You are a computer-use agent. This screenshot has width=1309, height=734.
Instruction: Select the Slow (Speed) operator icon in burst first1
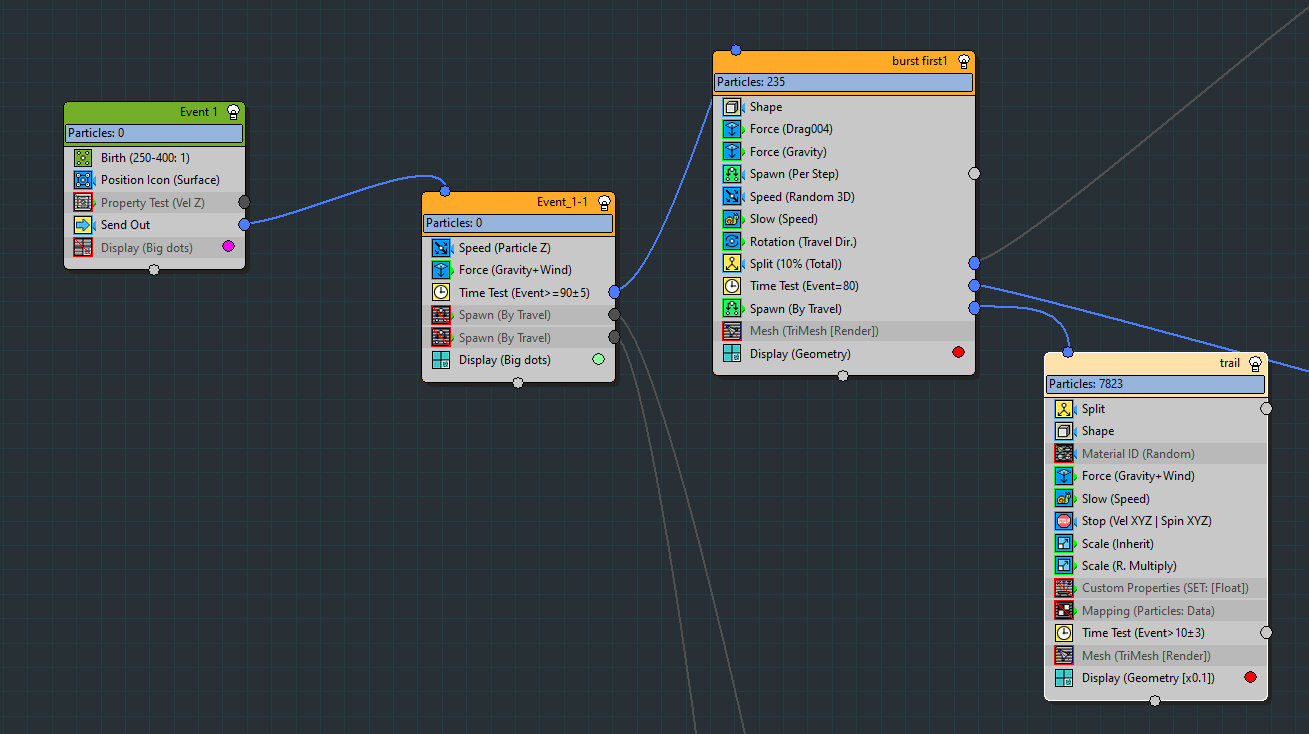click(x=732, y=219)
